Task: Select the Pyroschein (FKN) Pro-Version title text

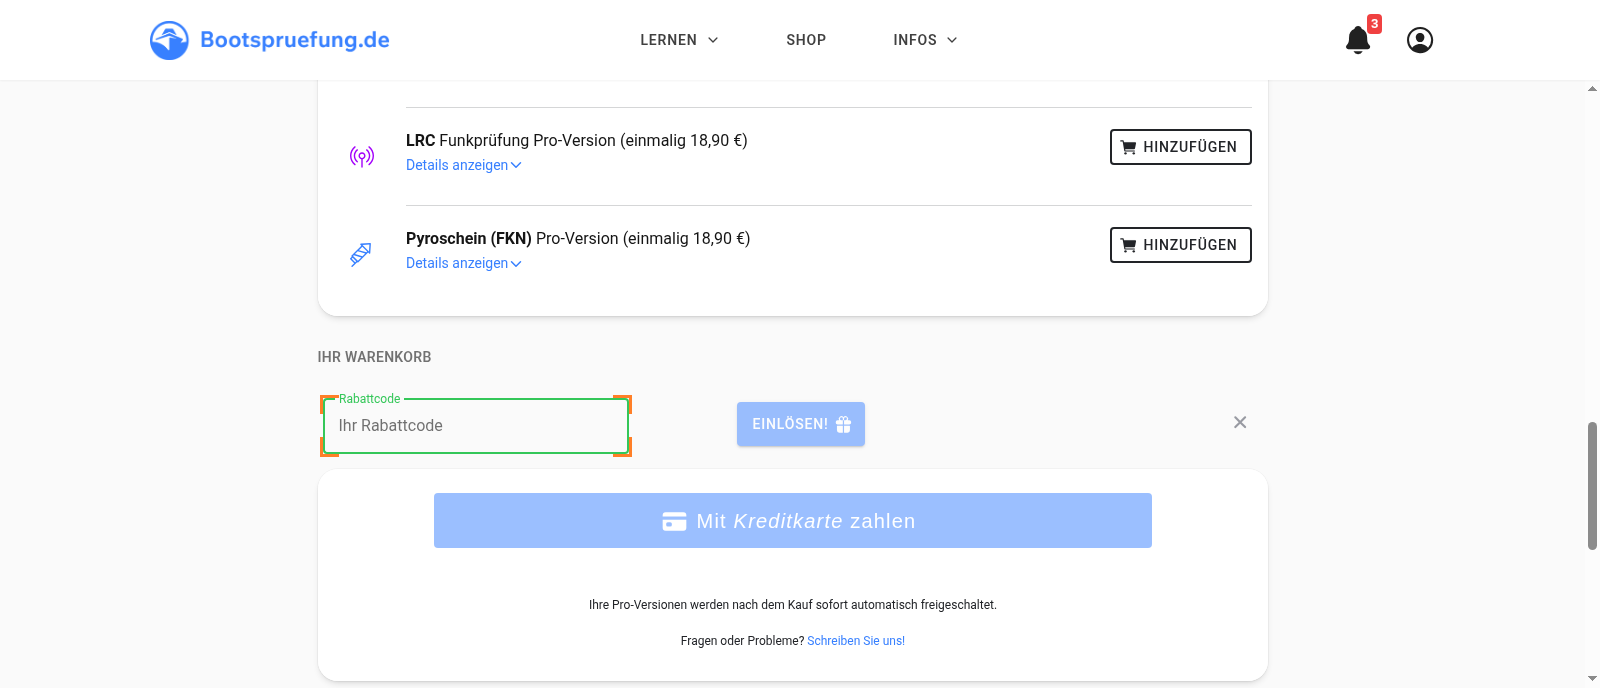Action: click(578, 239)
